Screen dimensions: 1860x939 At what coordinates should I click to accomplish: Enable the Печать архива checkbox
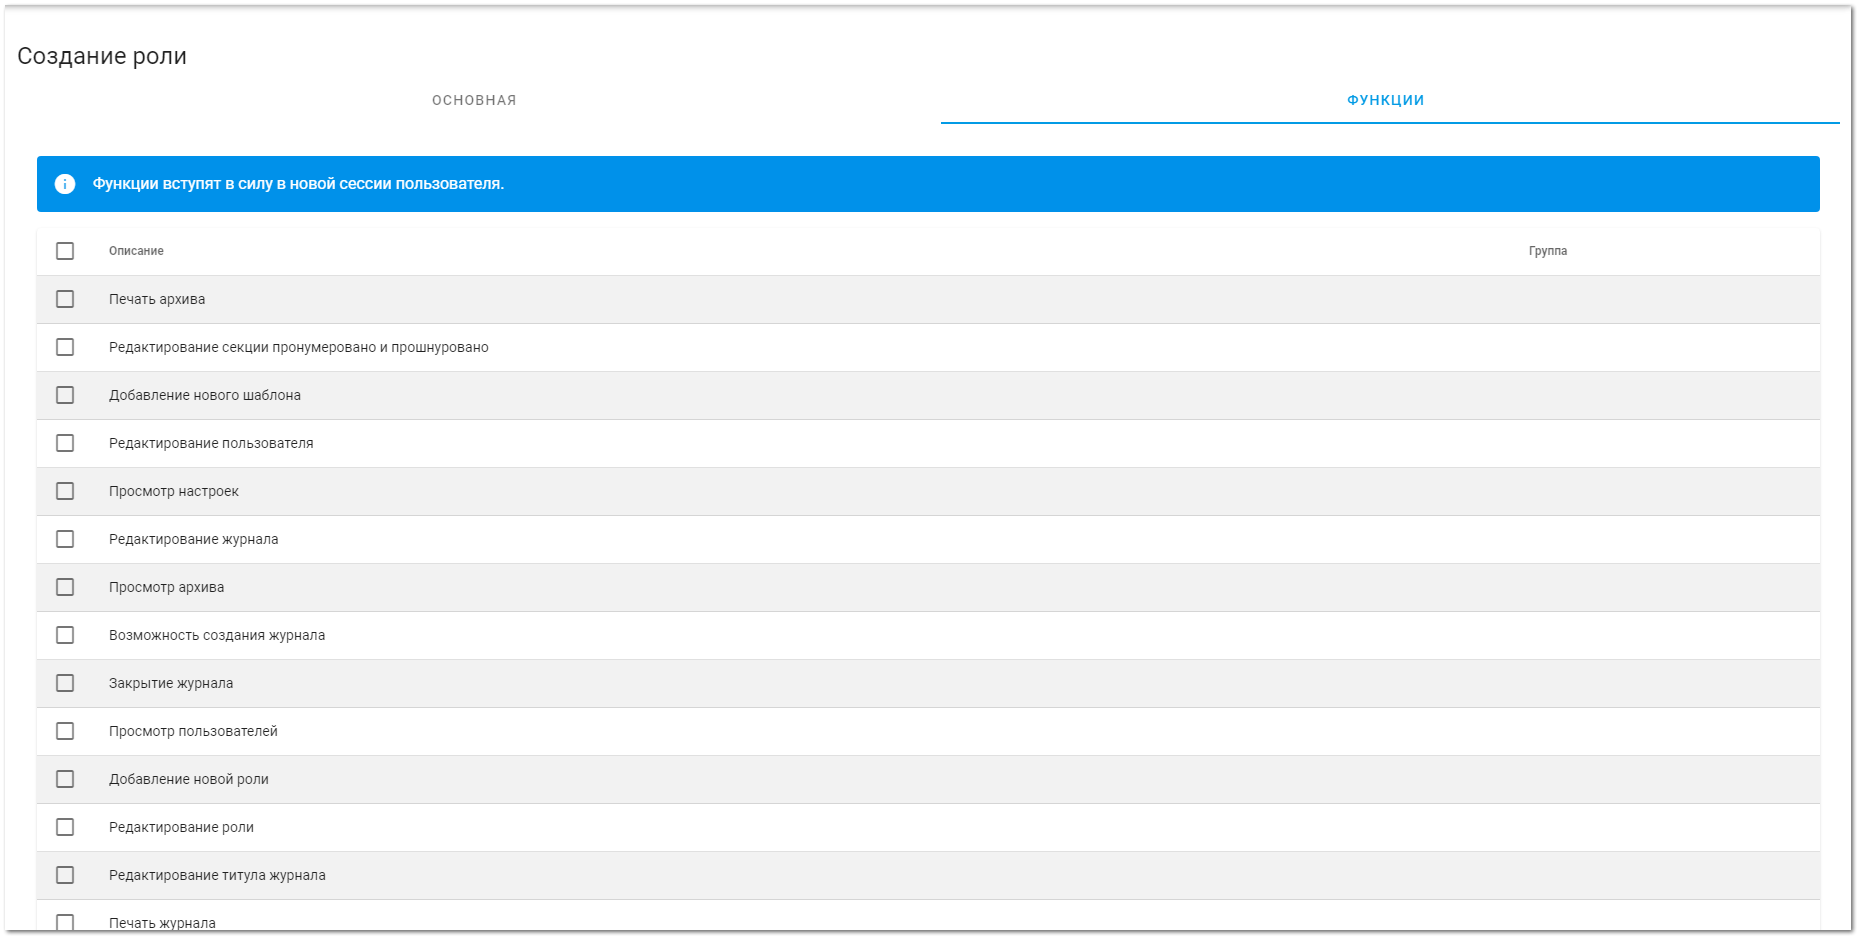click(x=65, y=299)
